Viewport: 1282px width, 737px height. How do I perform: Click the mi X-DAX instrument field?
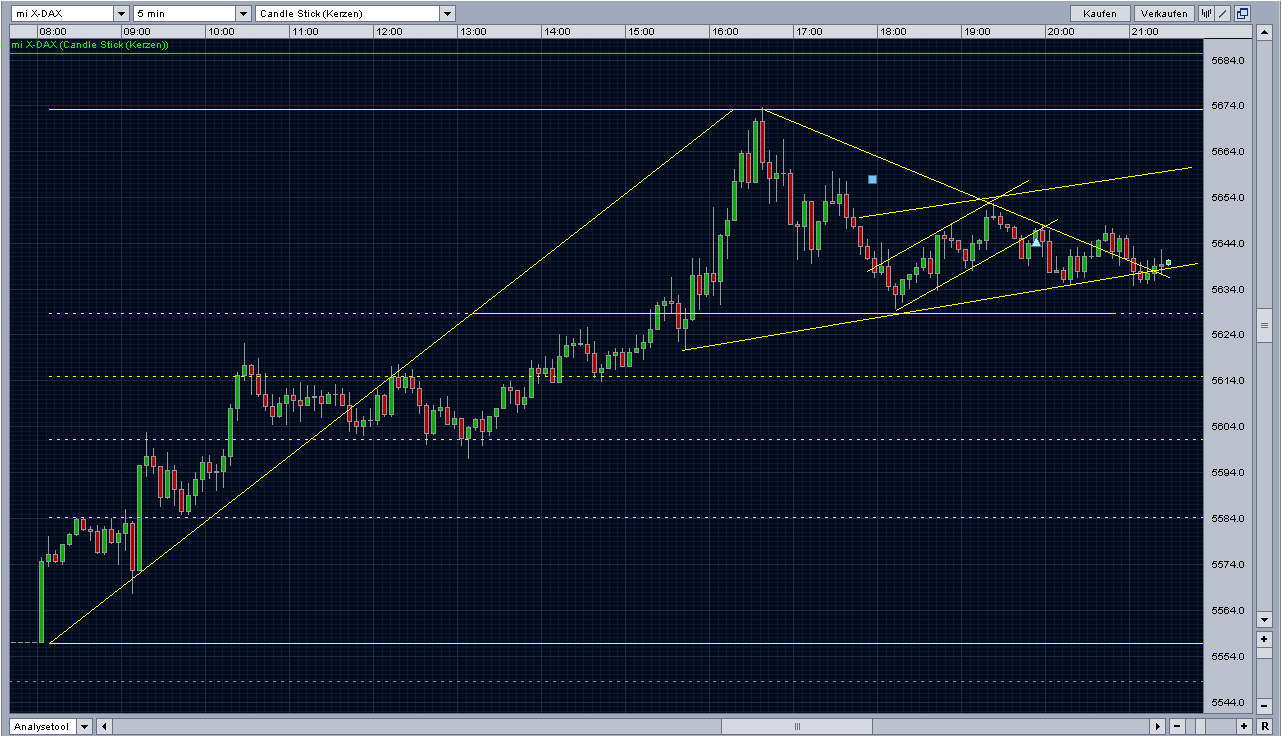pyautogui.click(x=62, y=14)
